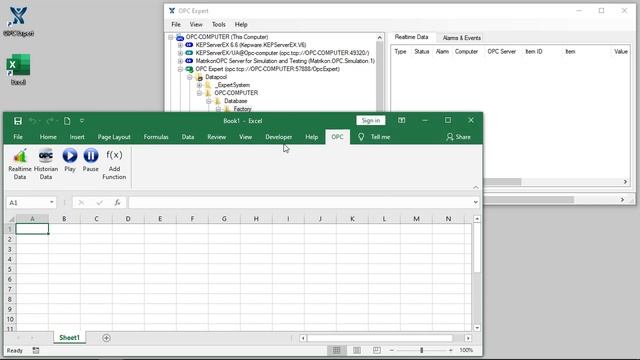Viewport: 640px width, 360px height.
Task: Select the Database folder in tree
Action: coord(236,101)
